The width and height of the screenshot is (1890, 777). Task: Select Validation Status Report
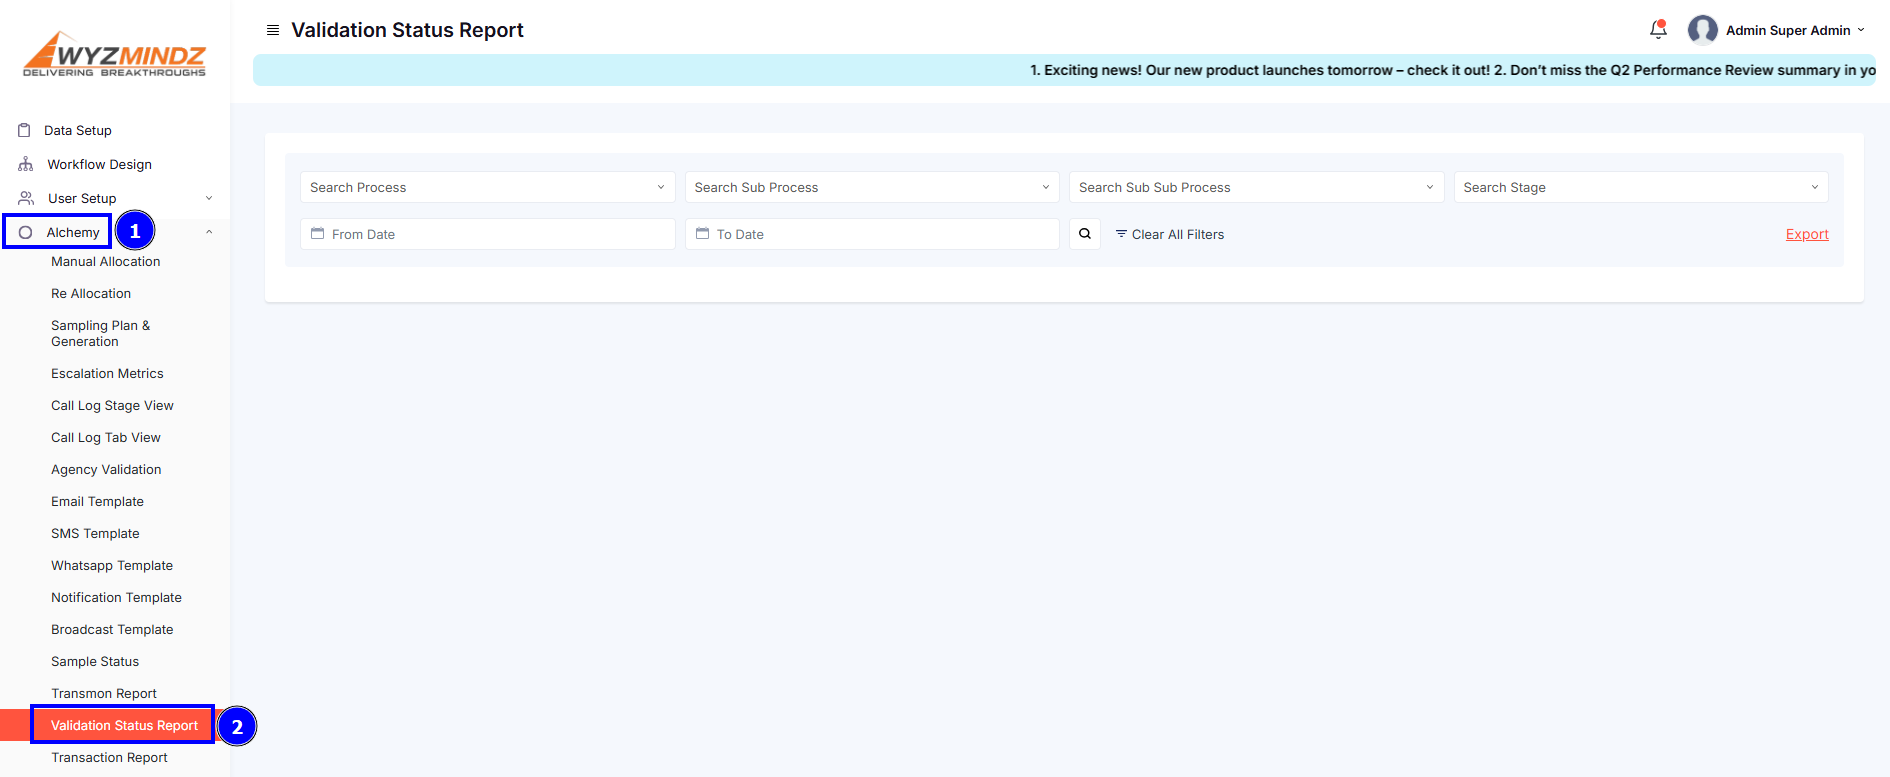[x=124, y=725]
